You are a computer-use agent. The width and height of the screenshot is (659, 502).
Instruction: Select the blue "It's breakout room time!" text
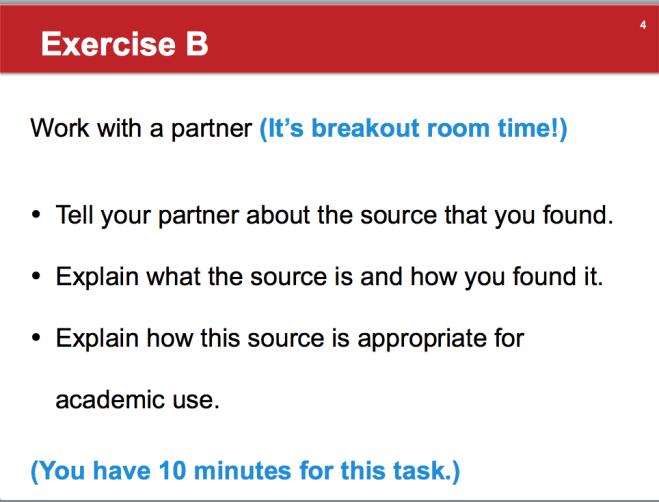[413, 130]
